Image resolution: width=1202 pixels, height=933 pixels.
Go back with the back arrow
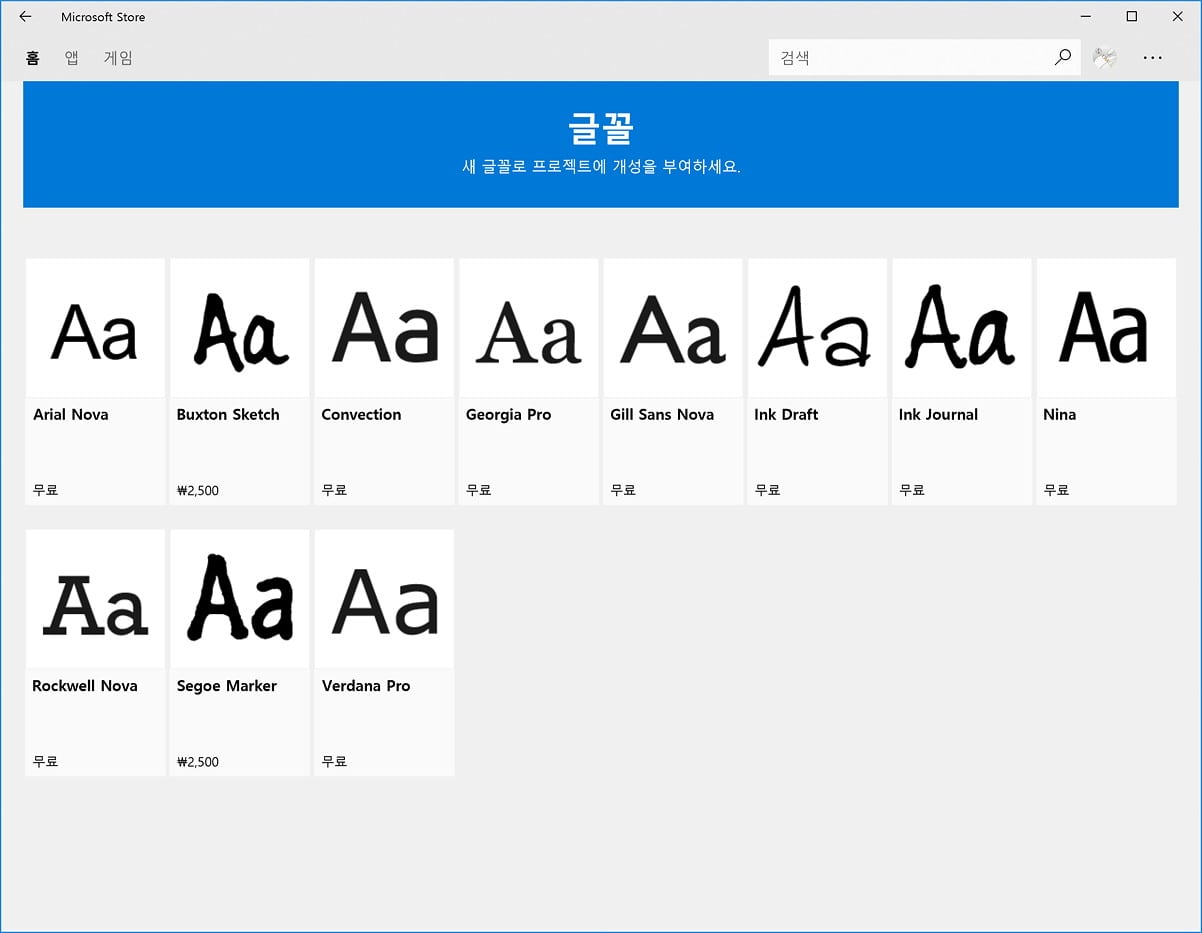(x=25, y=17)
